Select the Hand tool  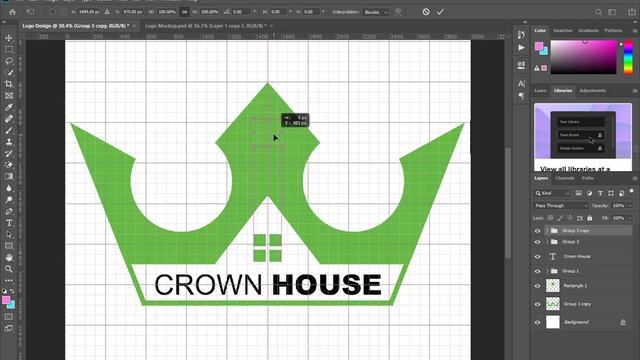click(x=9, y=258)
